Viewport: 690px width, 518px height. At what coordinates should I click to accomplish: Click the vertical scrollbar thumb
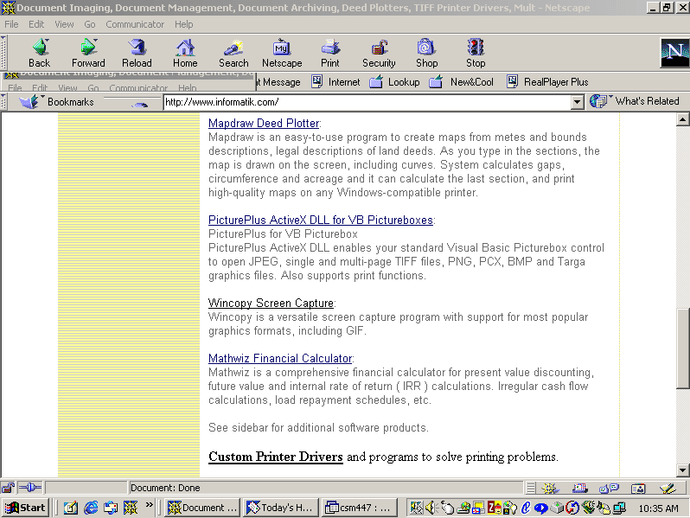[x=683, y=349]
